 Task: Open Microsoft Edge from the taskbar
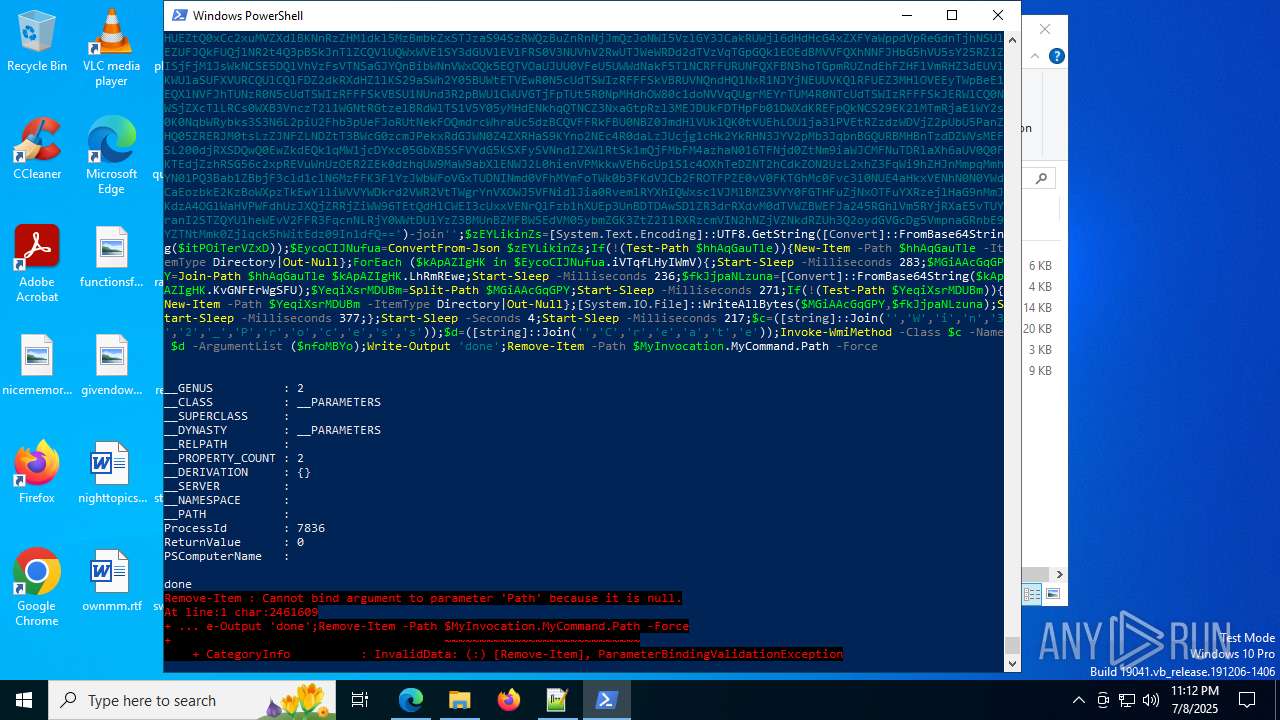coord(411,700)
